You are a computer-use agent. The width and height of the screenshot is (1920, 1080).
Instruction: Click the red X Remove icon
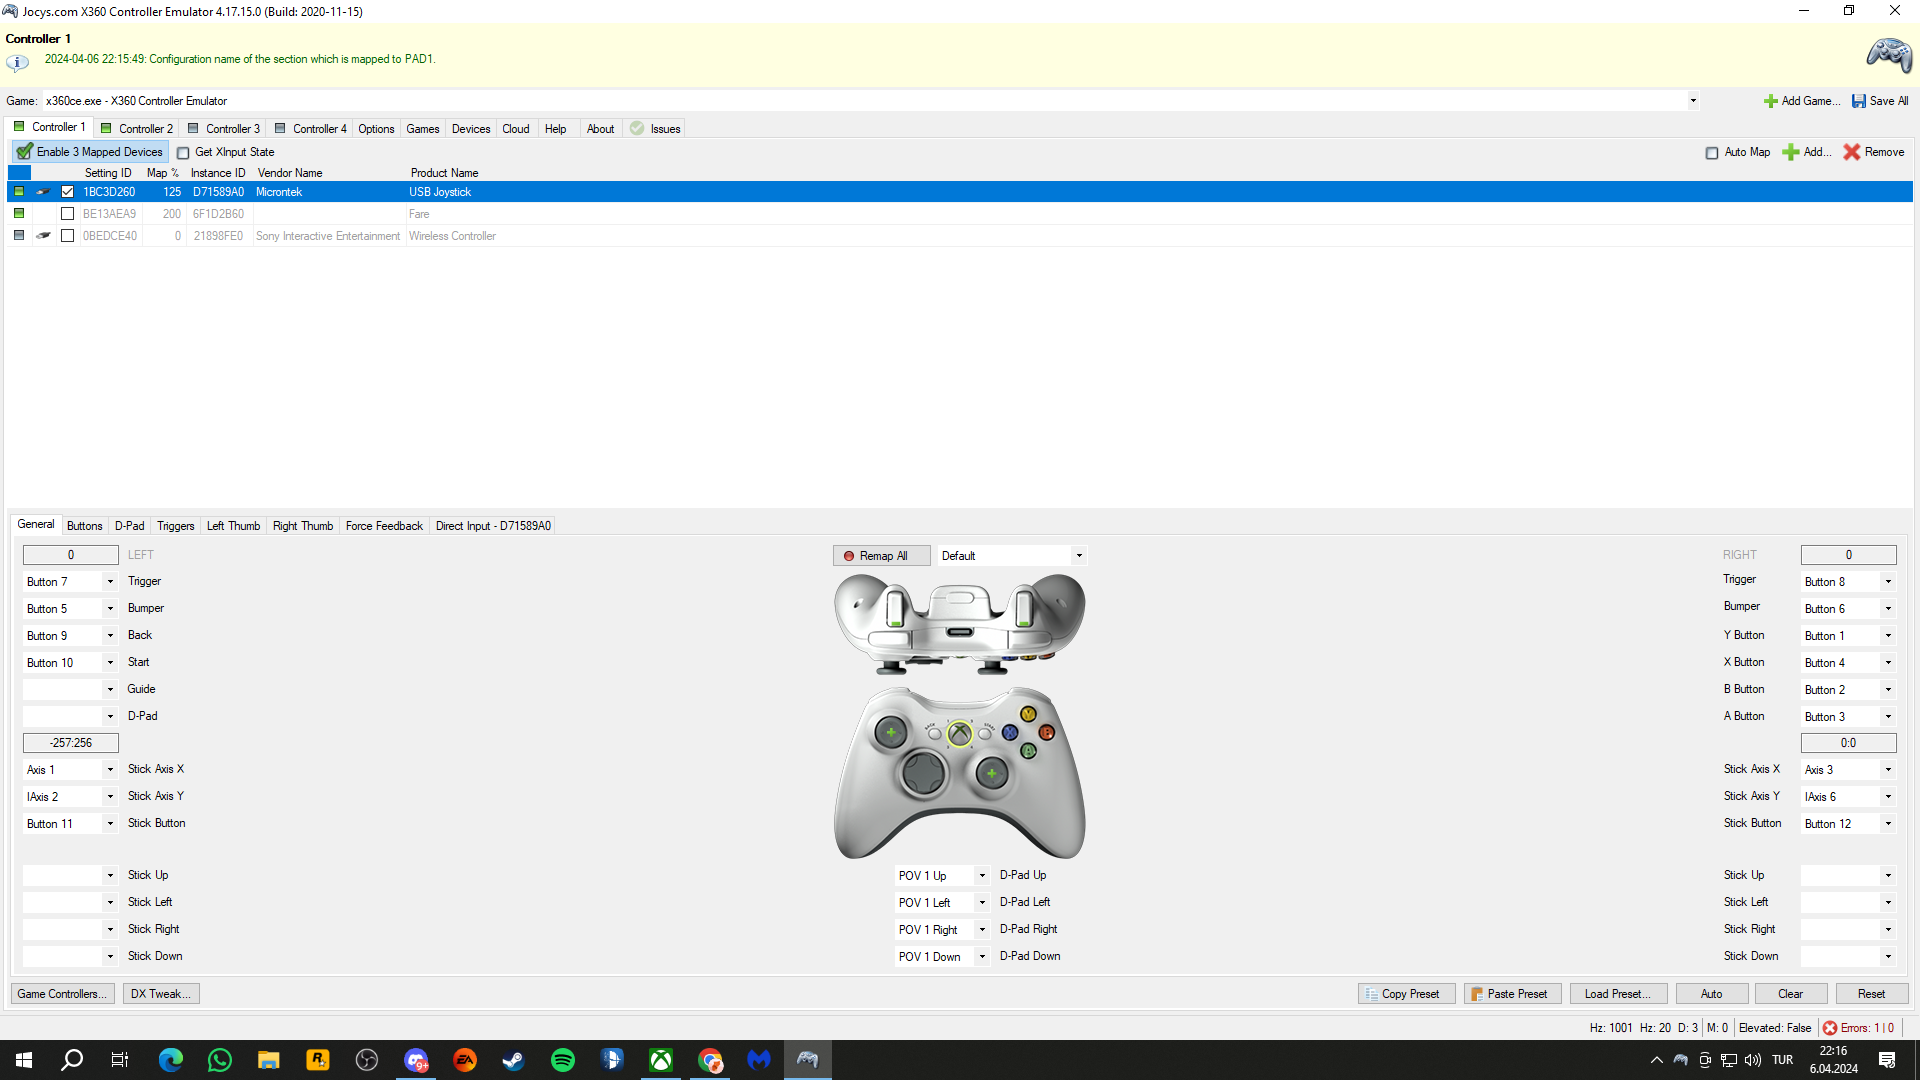(1851, 152)
